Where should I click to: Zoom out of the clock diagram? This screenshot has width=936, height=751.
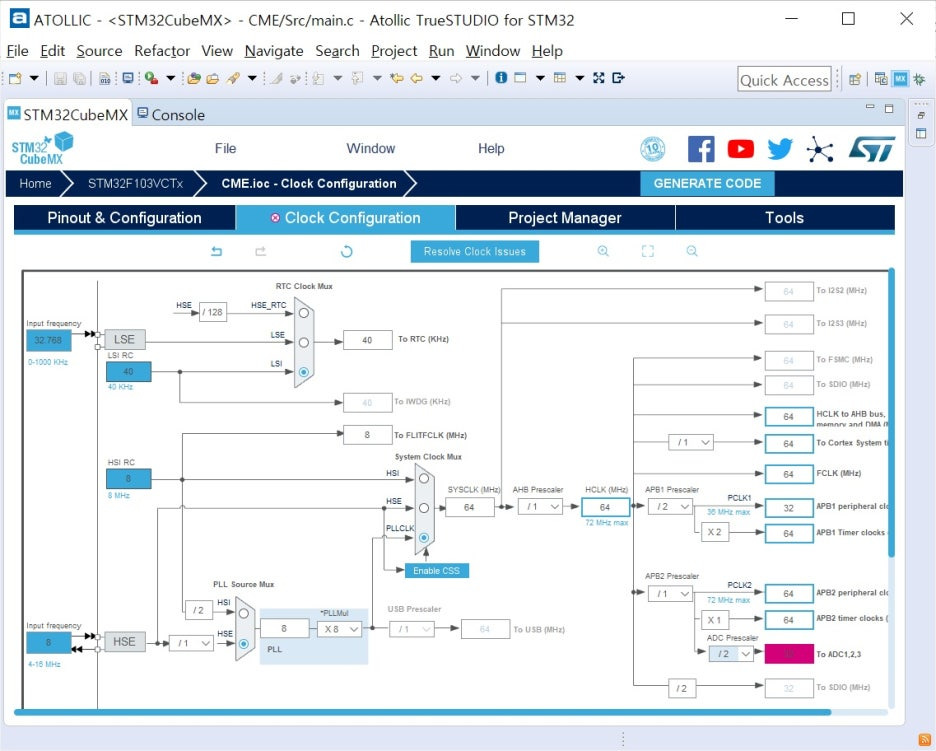point(692,251)
